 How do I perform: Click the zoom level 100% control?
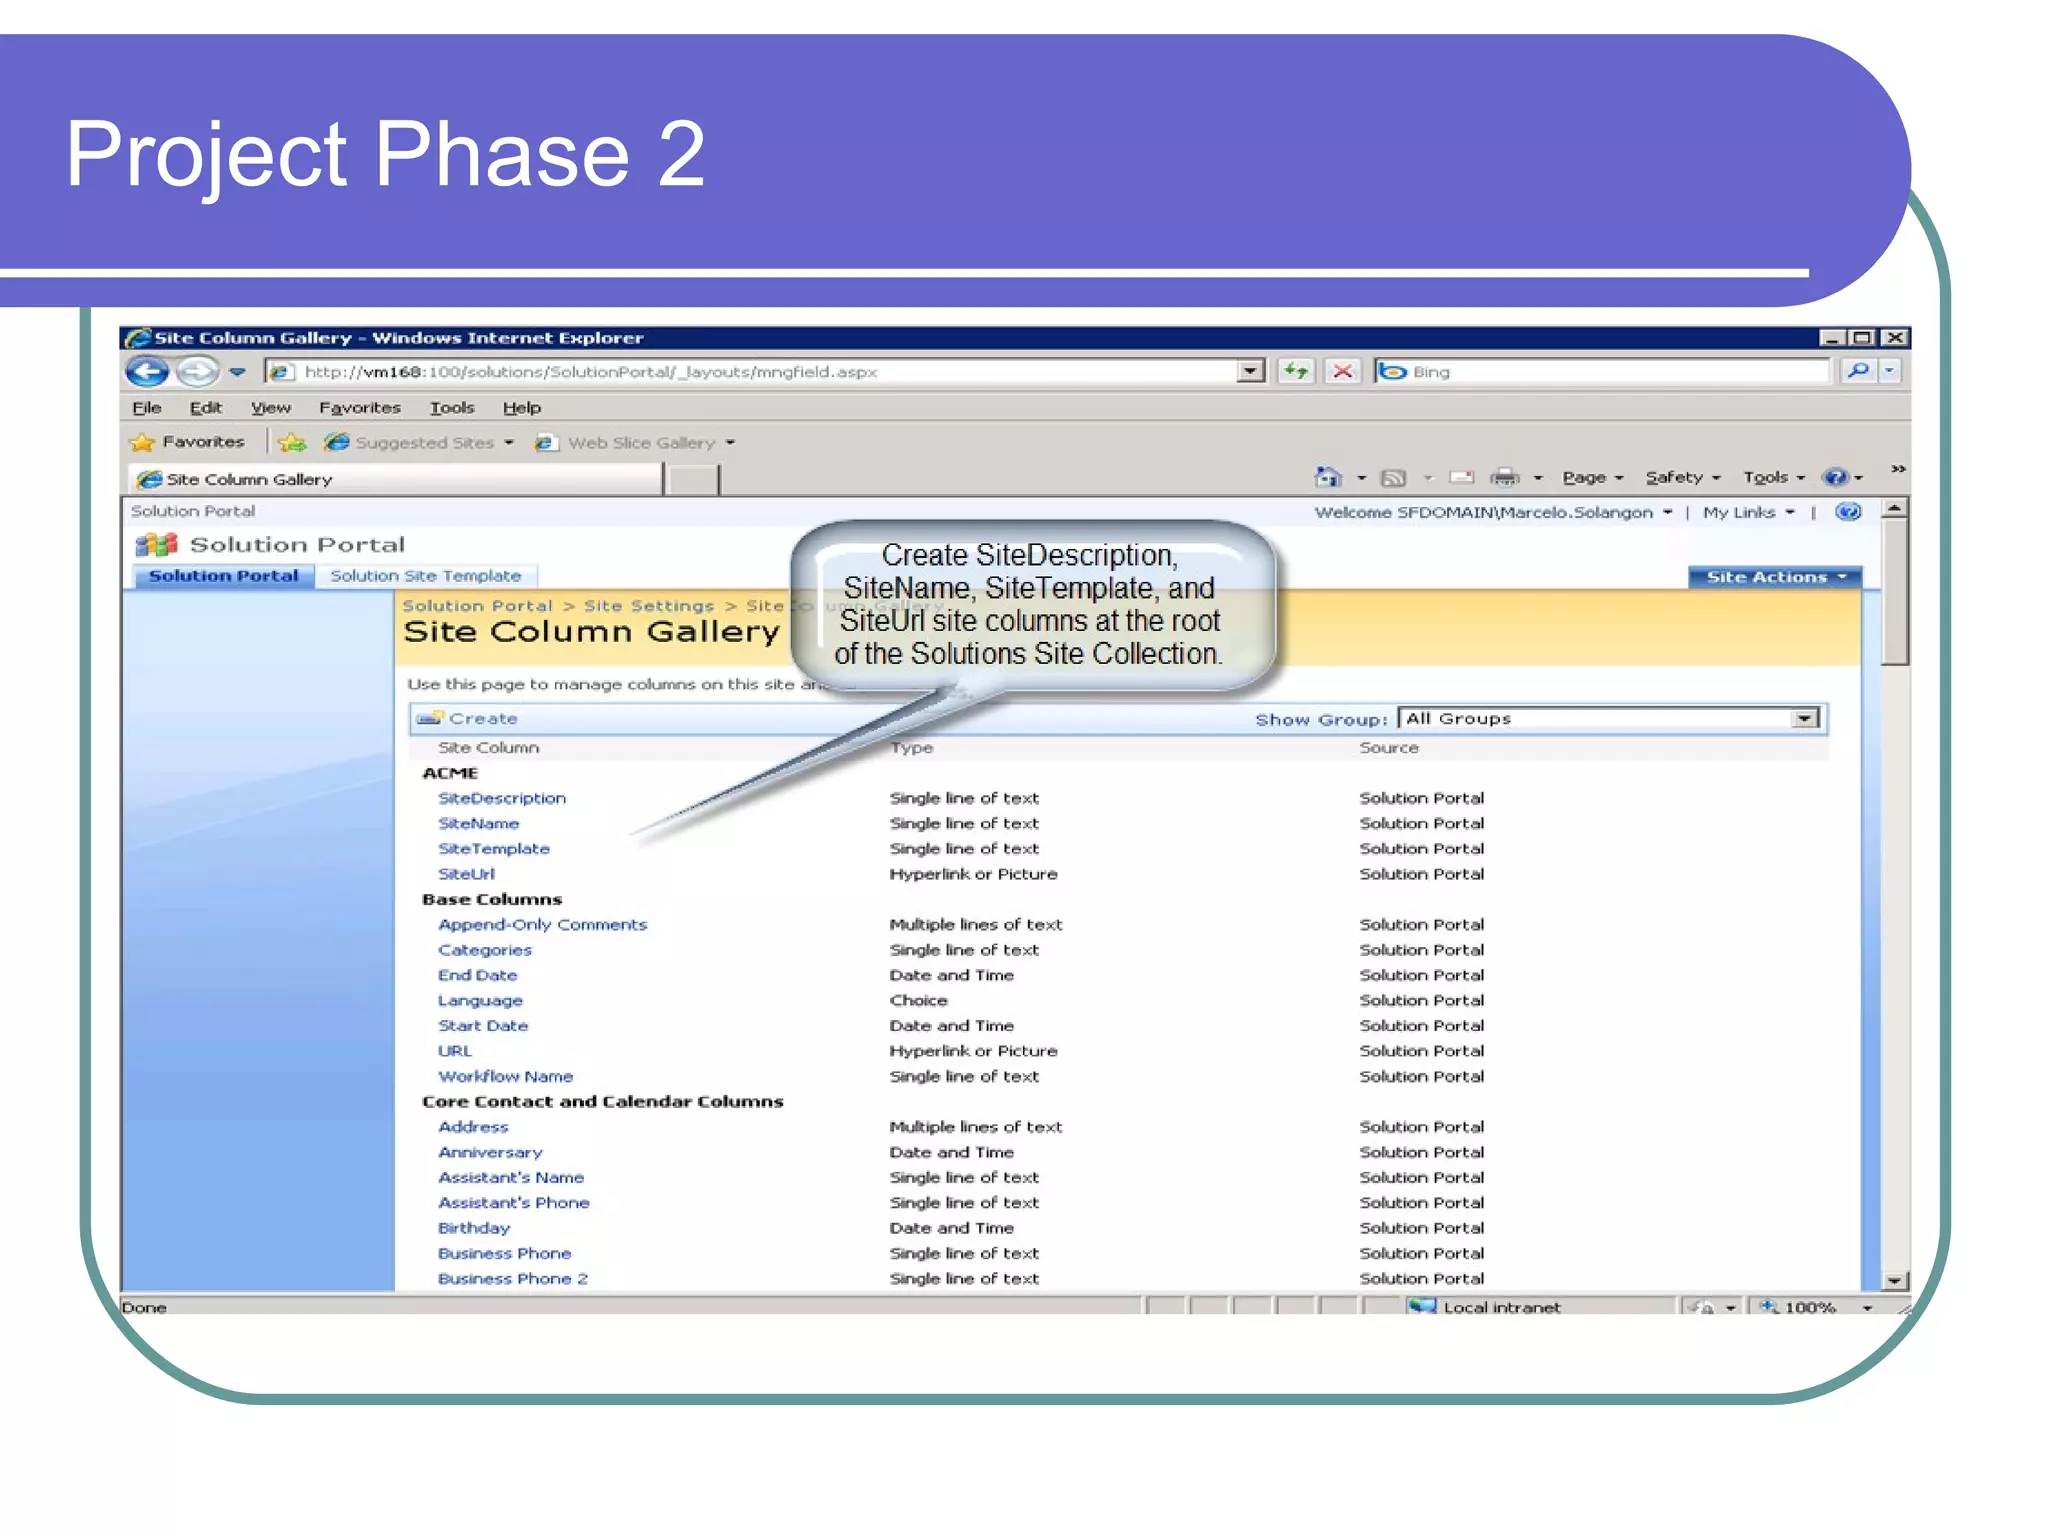[x=1812, y=1307]
